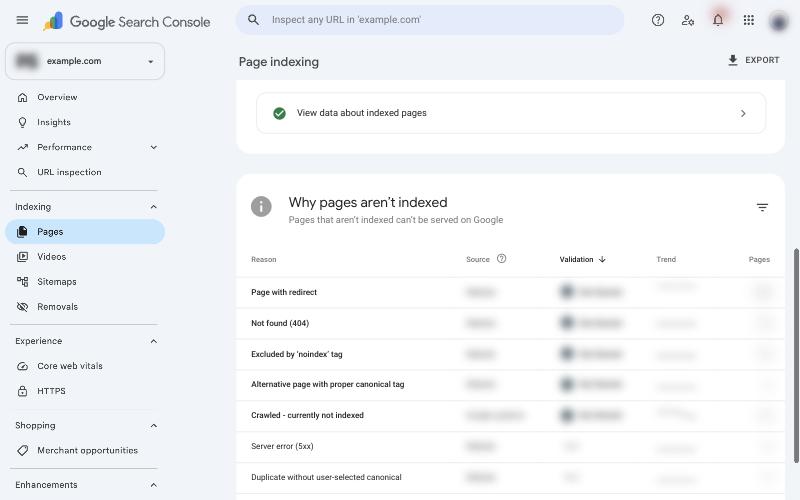The height and width of the screenshot is (500, 800).
Task: Open the Page with redirect row
Action: [510, 292]
